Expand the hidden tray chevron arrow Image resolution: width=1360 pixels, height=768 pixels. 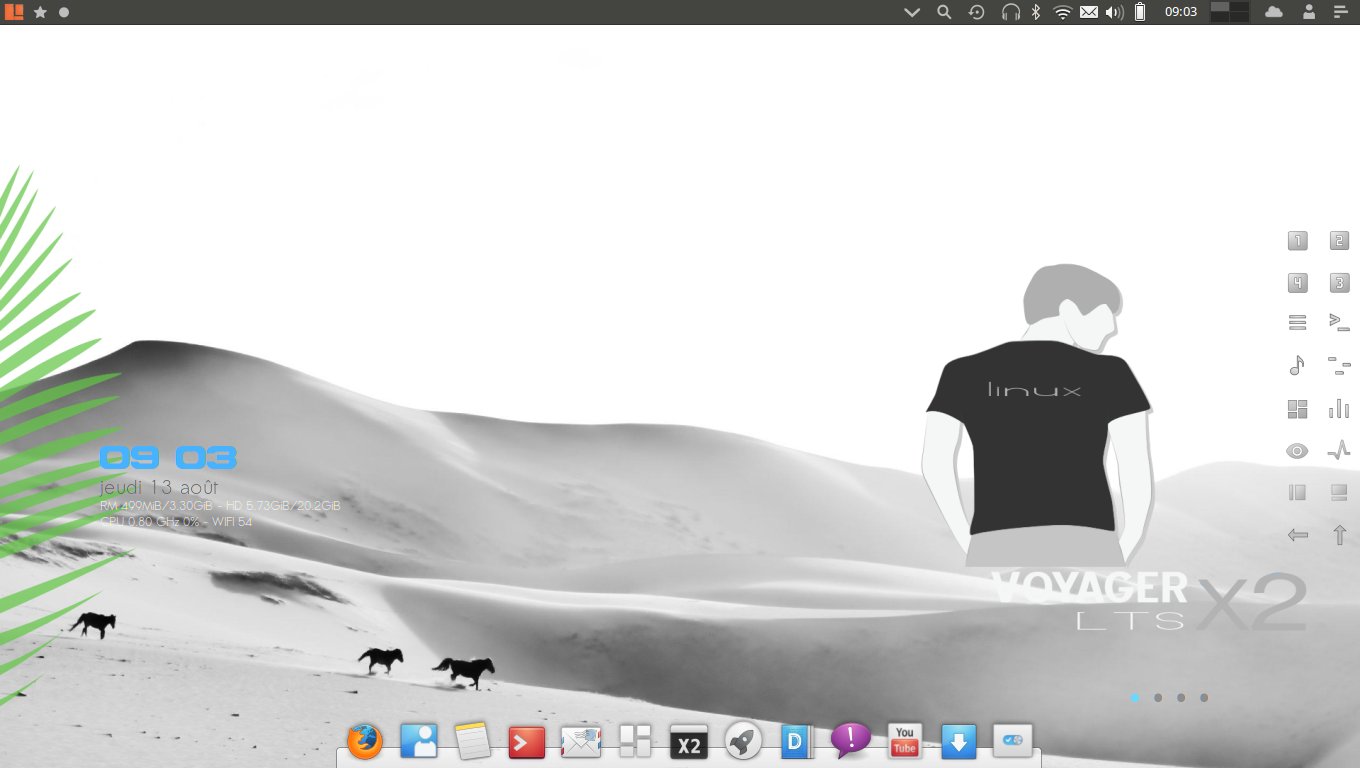click(x=912, y=12)
